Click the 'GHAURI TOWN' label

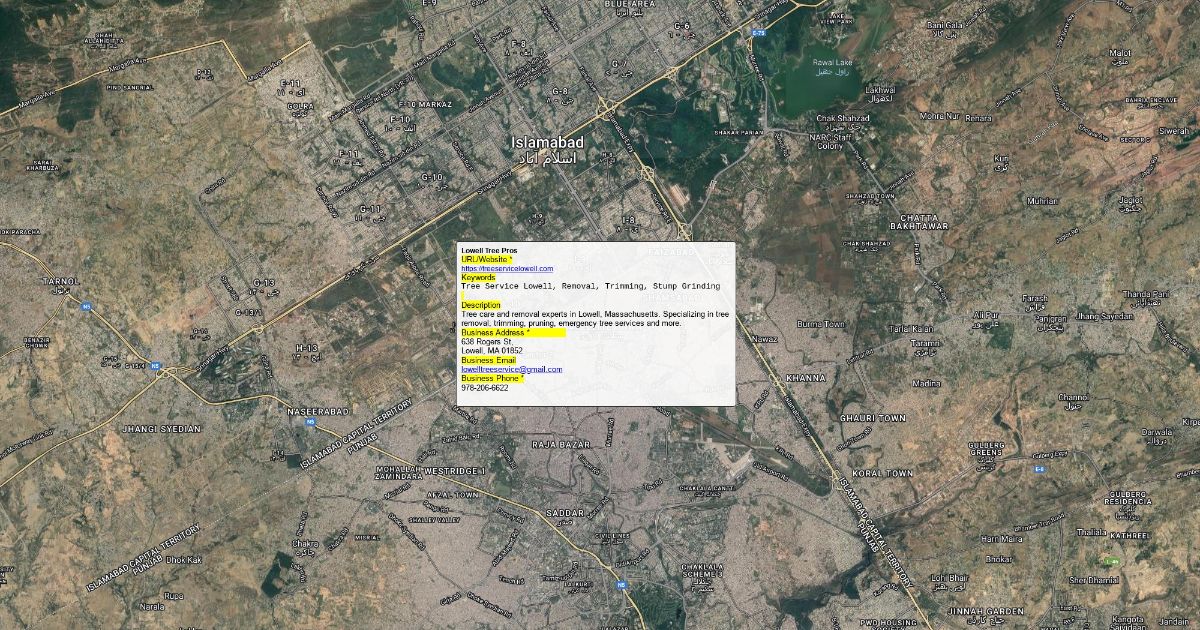(872, 417)
